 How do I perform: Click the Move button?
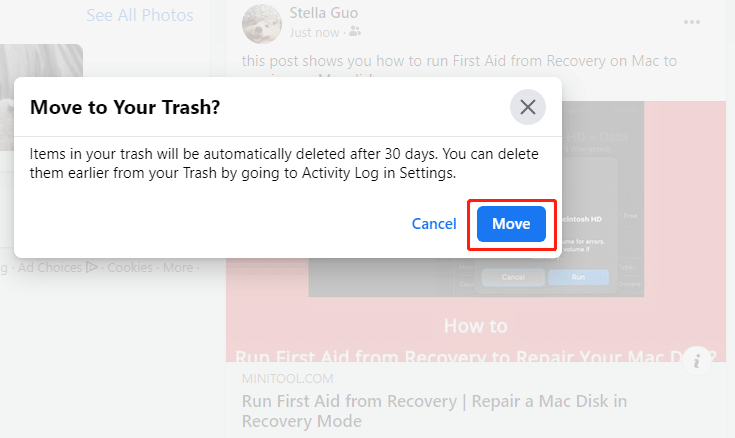511,224
